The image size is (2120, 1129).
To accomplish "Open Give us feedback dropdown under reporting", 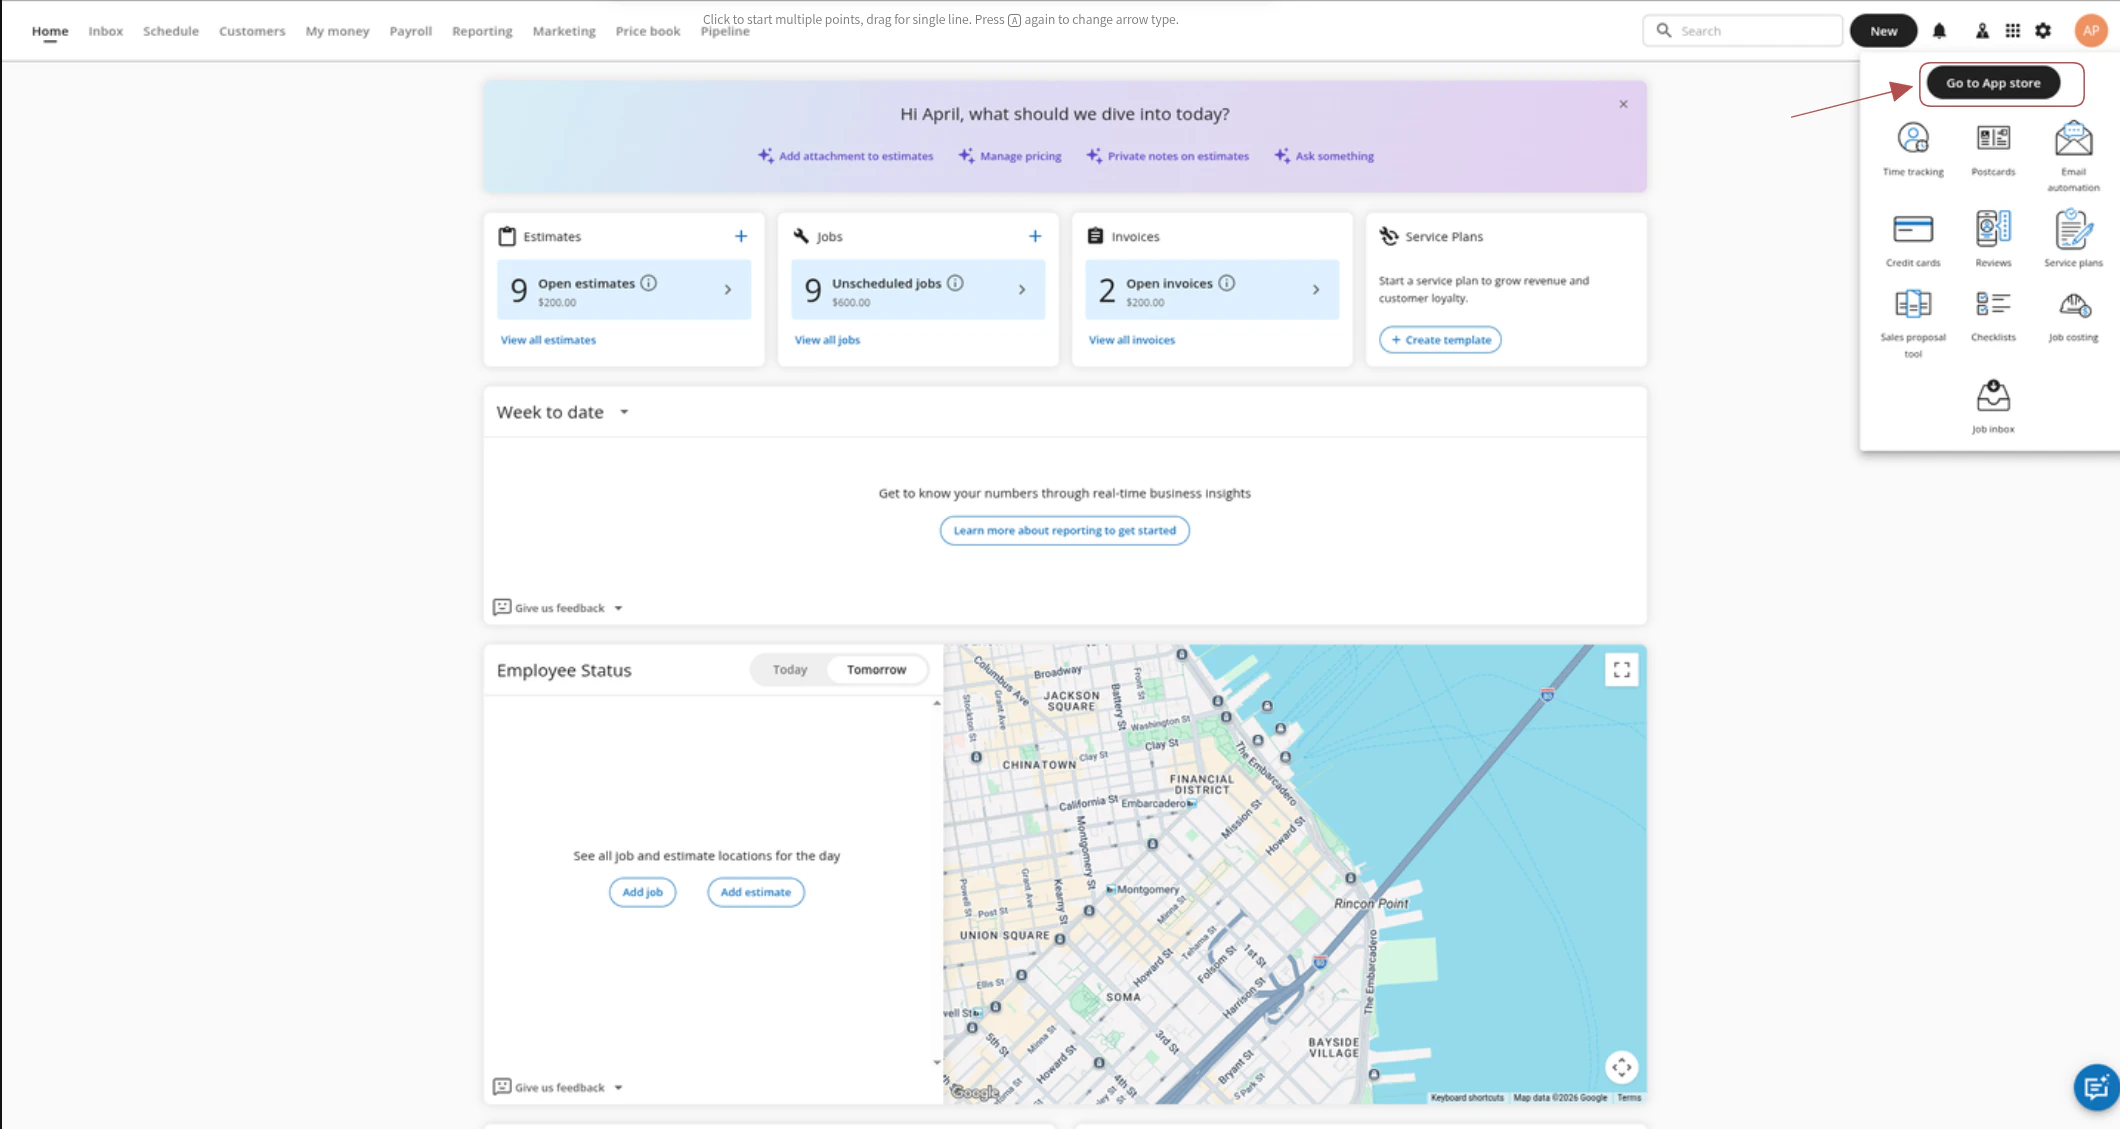I will pyautogui.click(x=559, y=608).
